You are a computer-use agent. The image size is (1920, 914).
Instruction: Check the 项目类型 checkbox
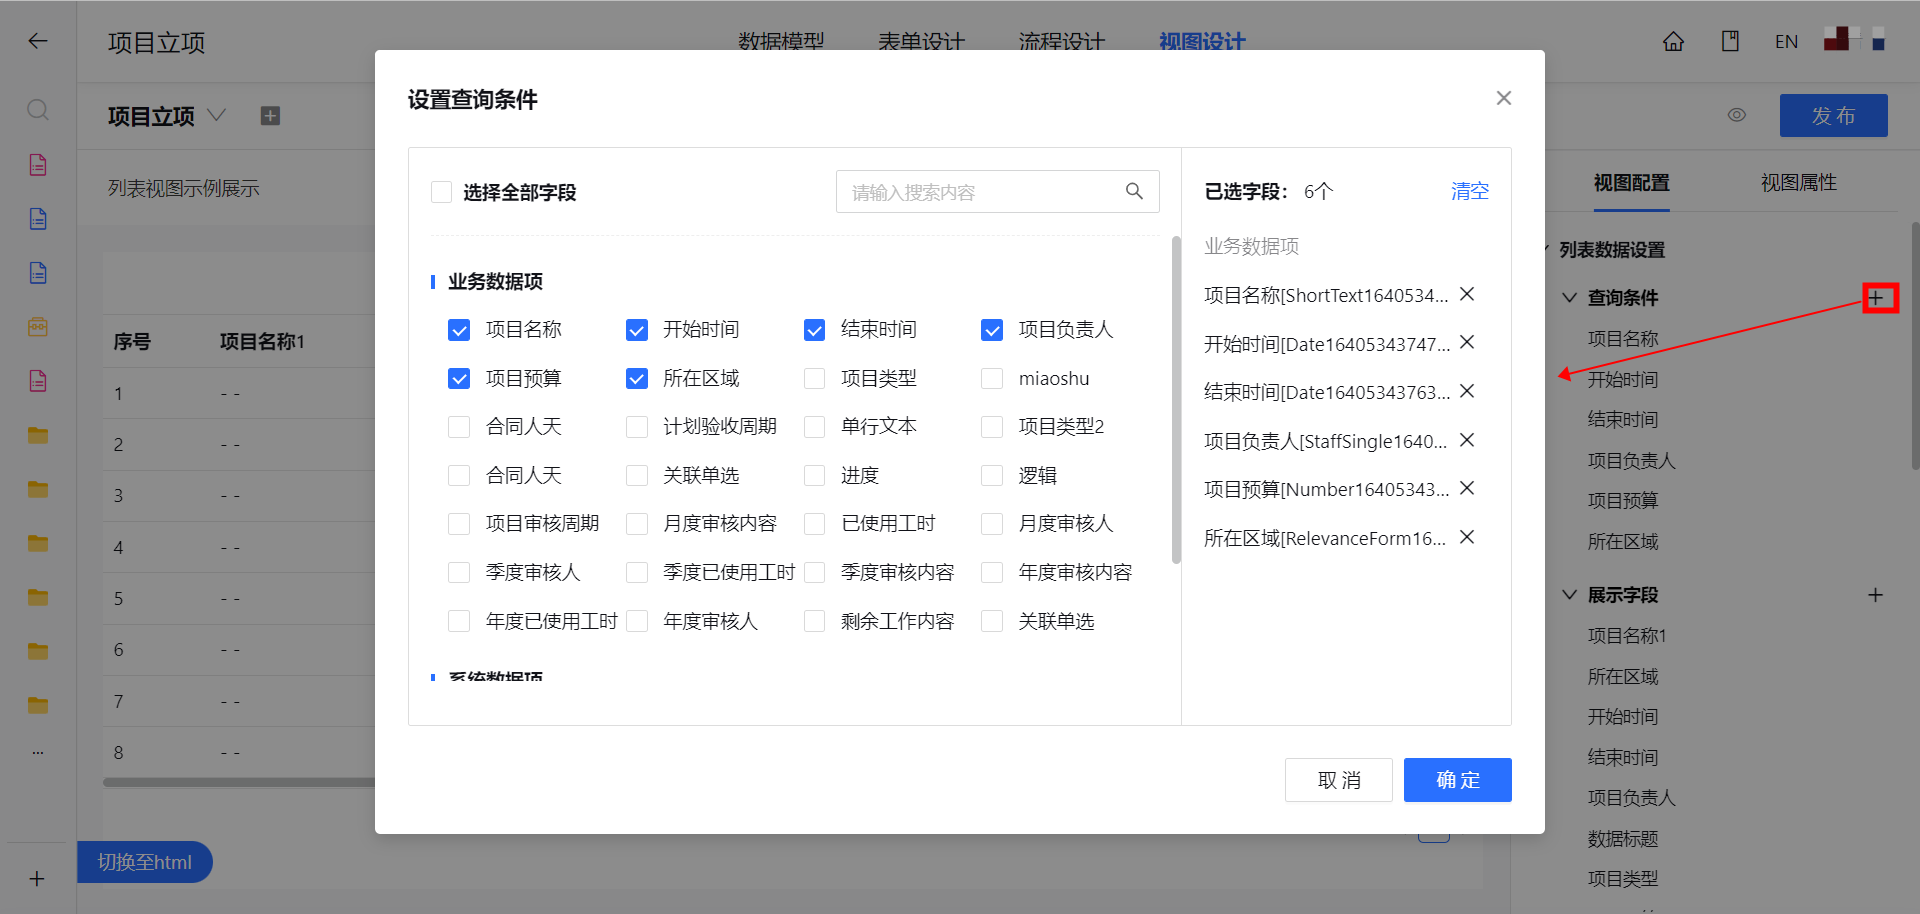815,378
